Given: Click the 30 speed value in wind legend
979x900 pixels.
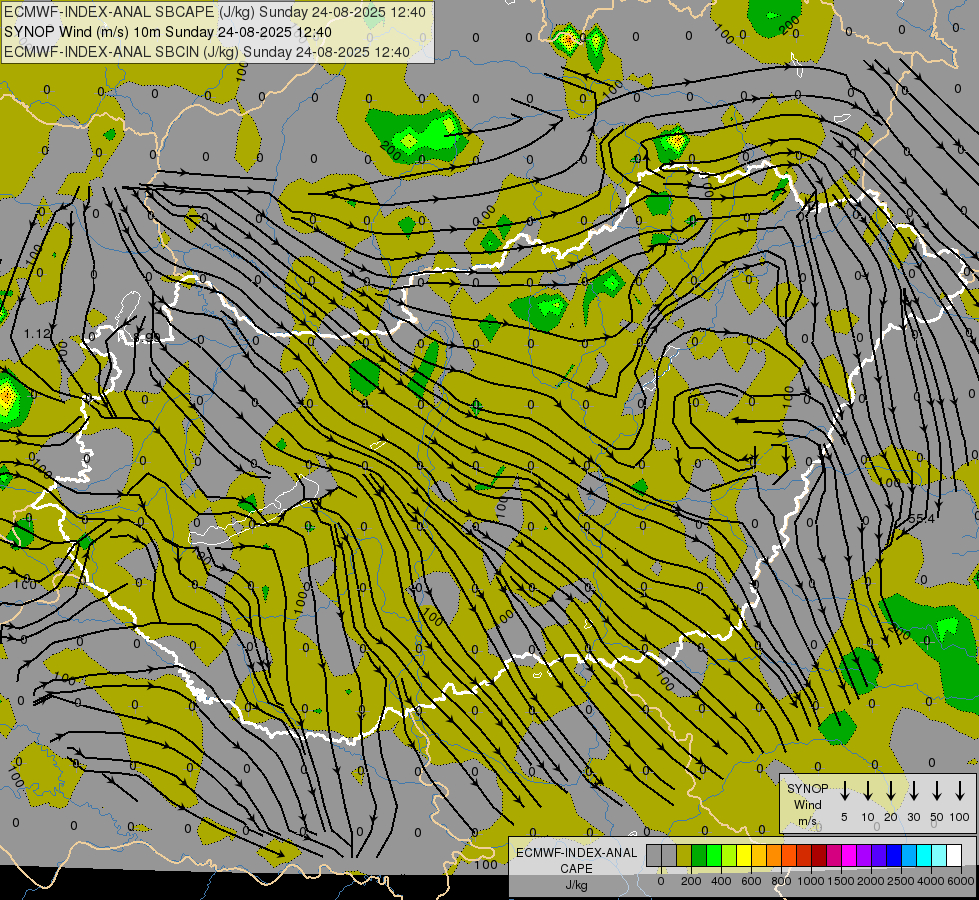Looking at the screenshot, I should (x=913, y=817).
